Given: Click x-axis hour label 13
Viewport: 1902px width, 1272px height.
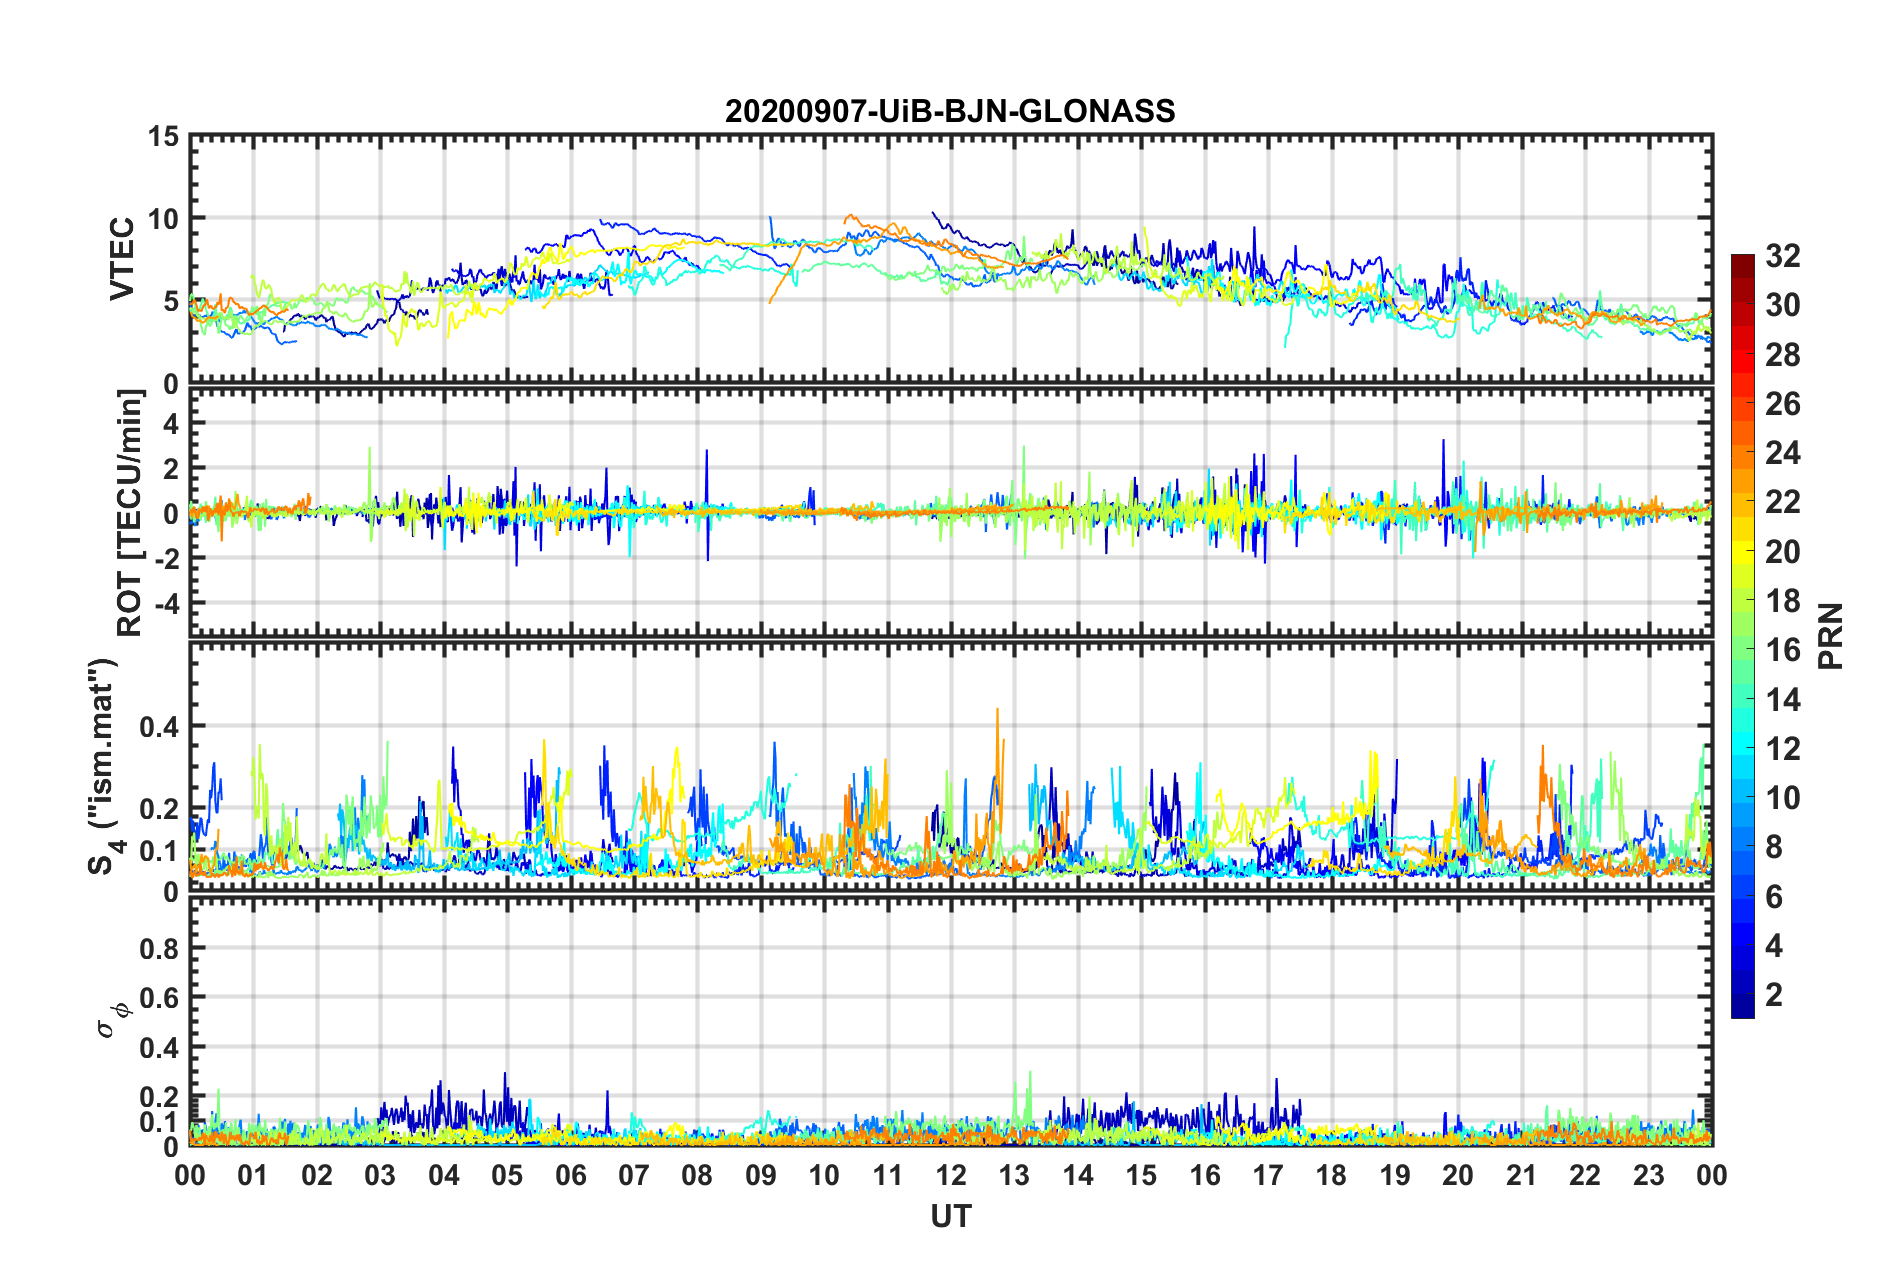Looking at the screenshot, I should point(1014,1176).
